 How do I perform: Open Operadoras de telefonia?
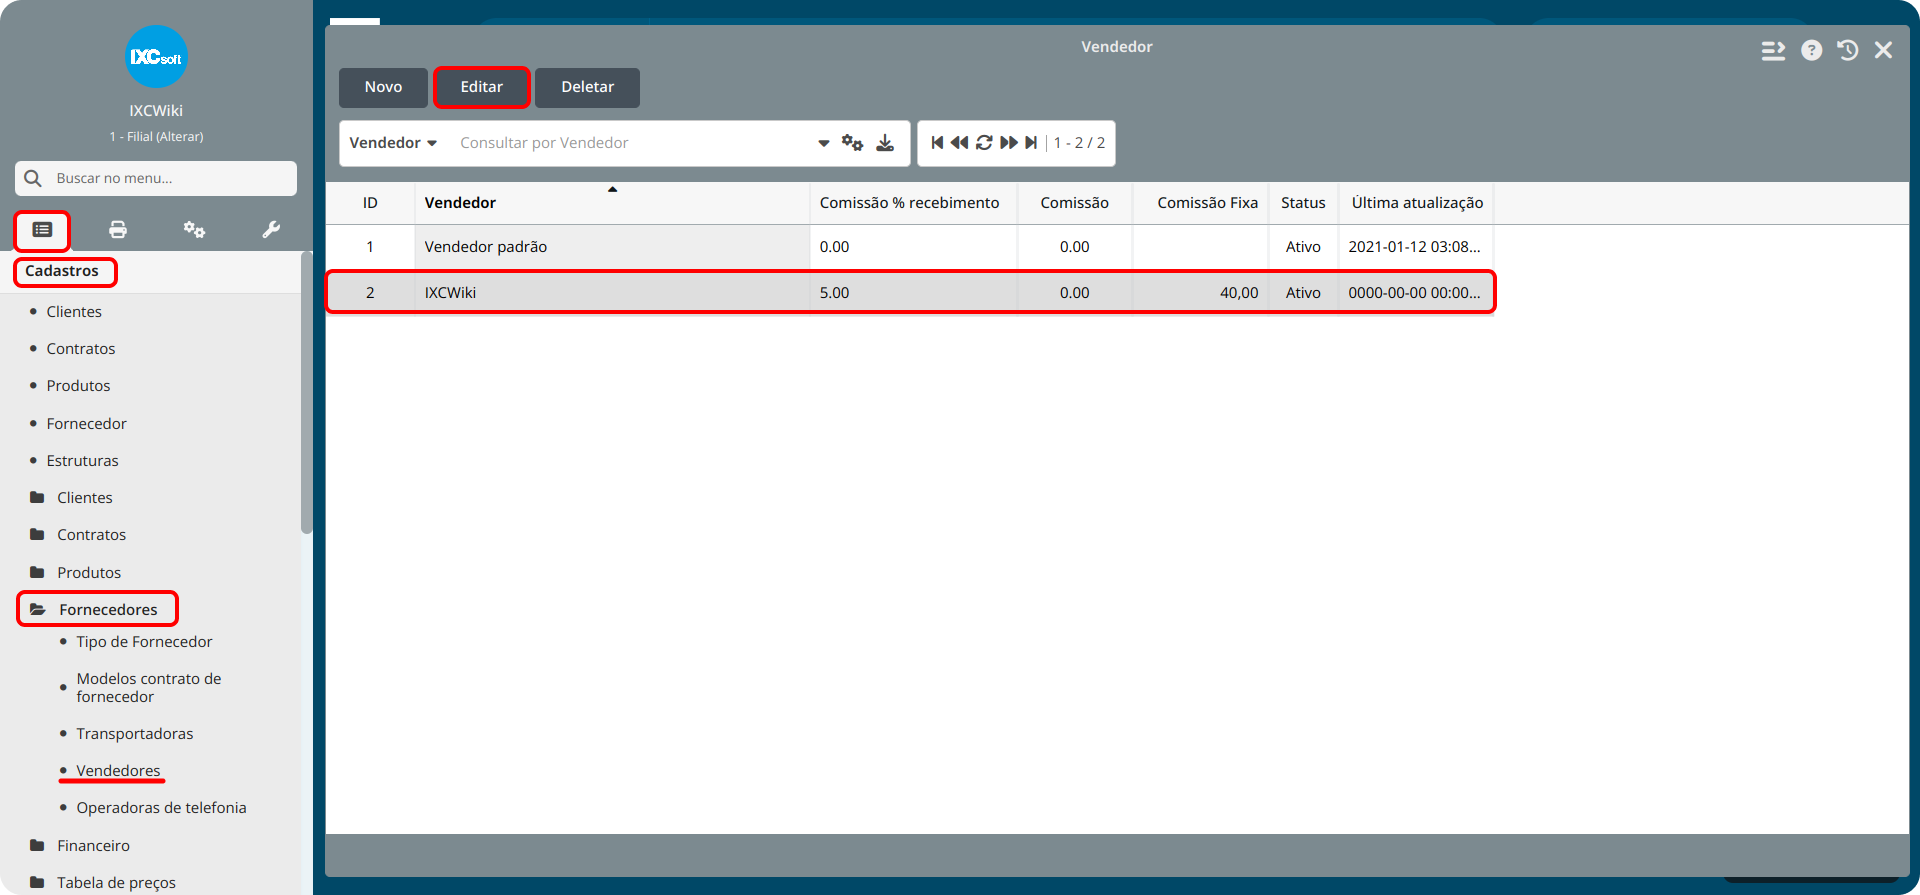pos(161,808)
